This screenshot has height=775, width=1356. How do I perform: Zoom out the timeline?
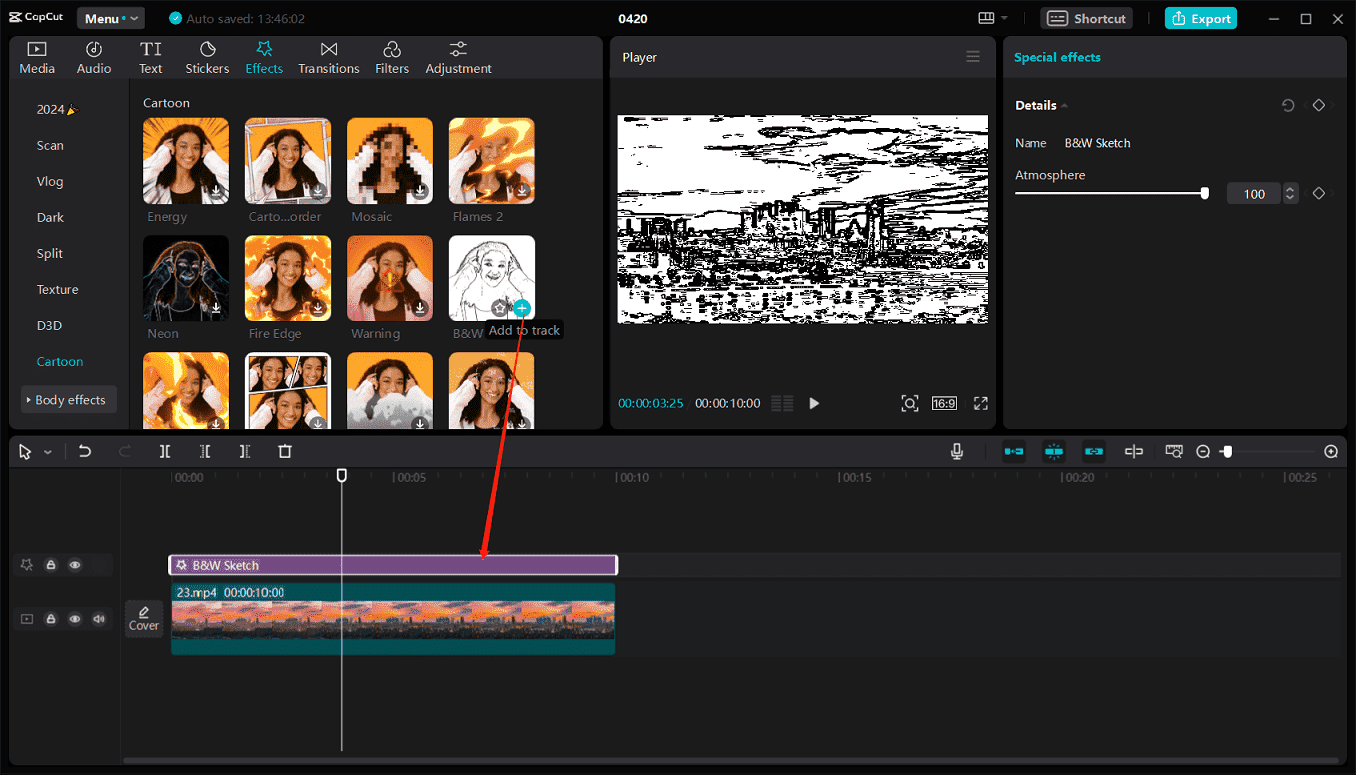pos(1203,452)
